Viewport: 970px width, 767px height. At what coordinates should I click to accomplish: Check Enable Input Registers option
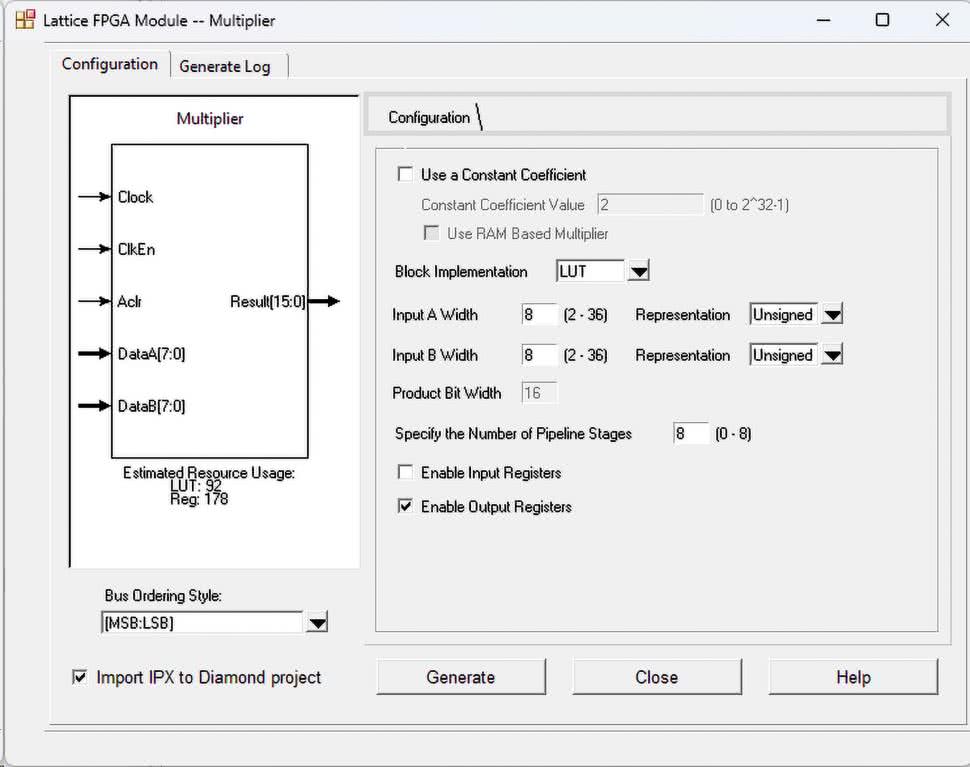405,473
